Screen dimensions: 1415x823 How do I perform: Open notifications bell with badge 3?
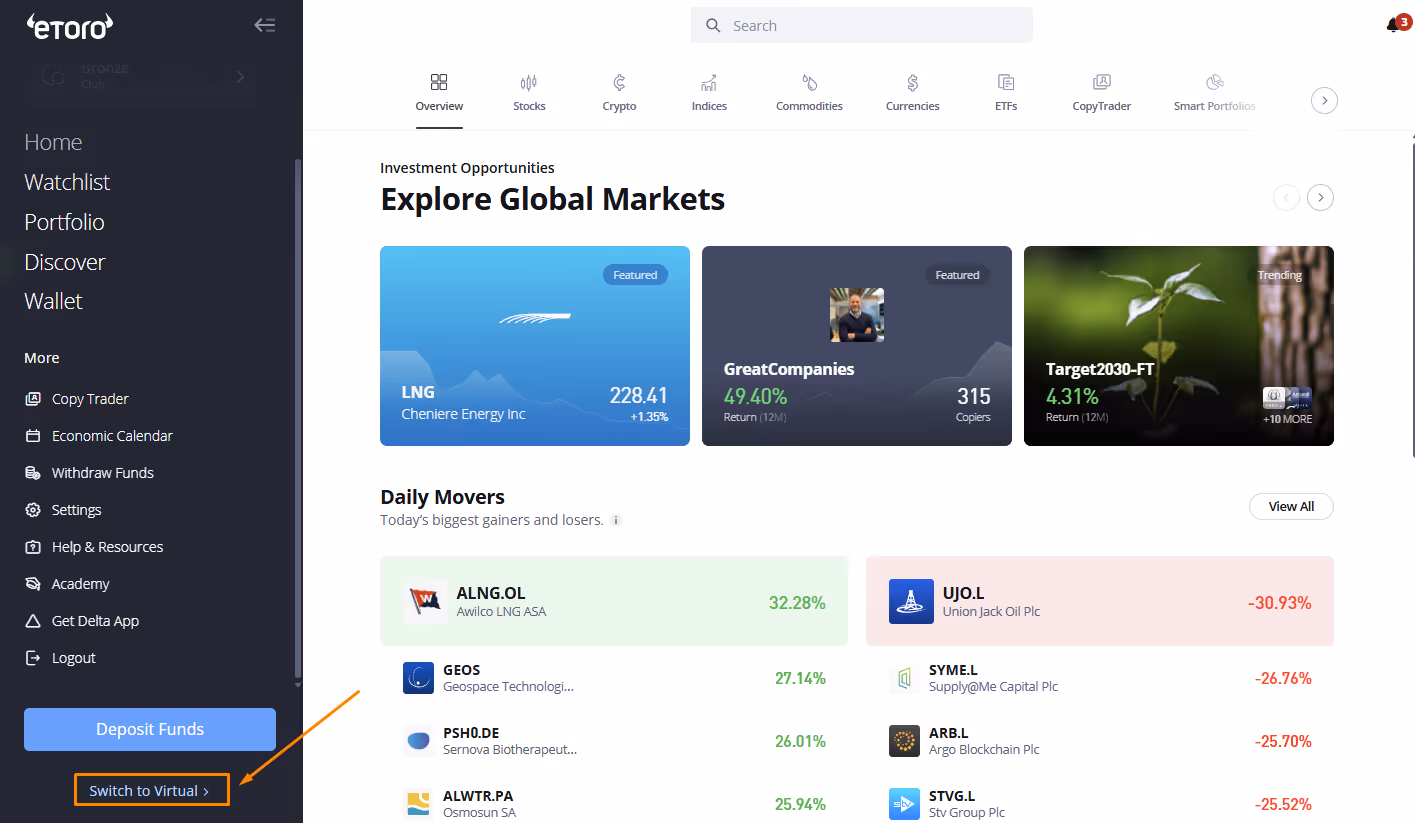pos(1398,25)
